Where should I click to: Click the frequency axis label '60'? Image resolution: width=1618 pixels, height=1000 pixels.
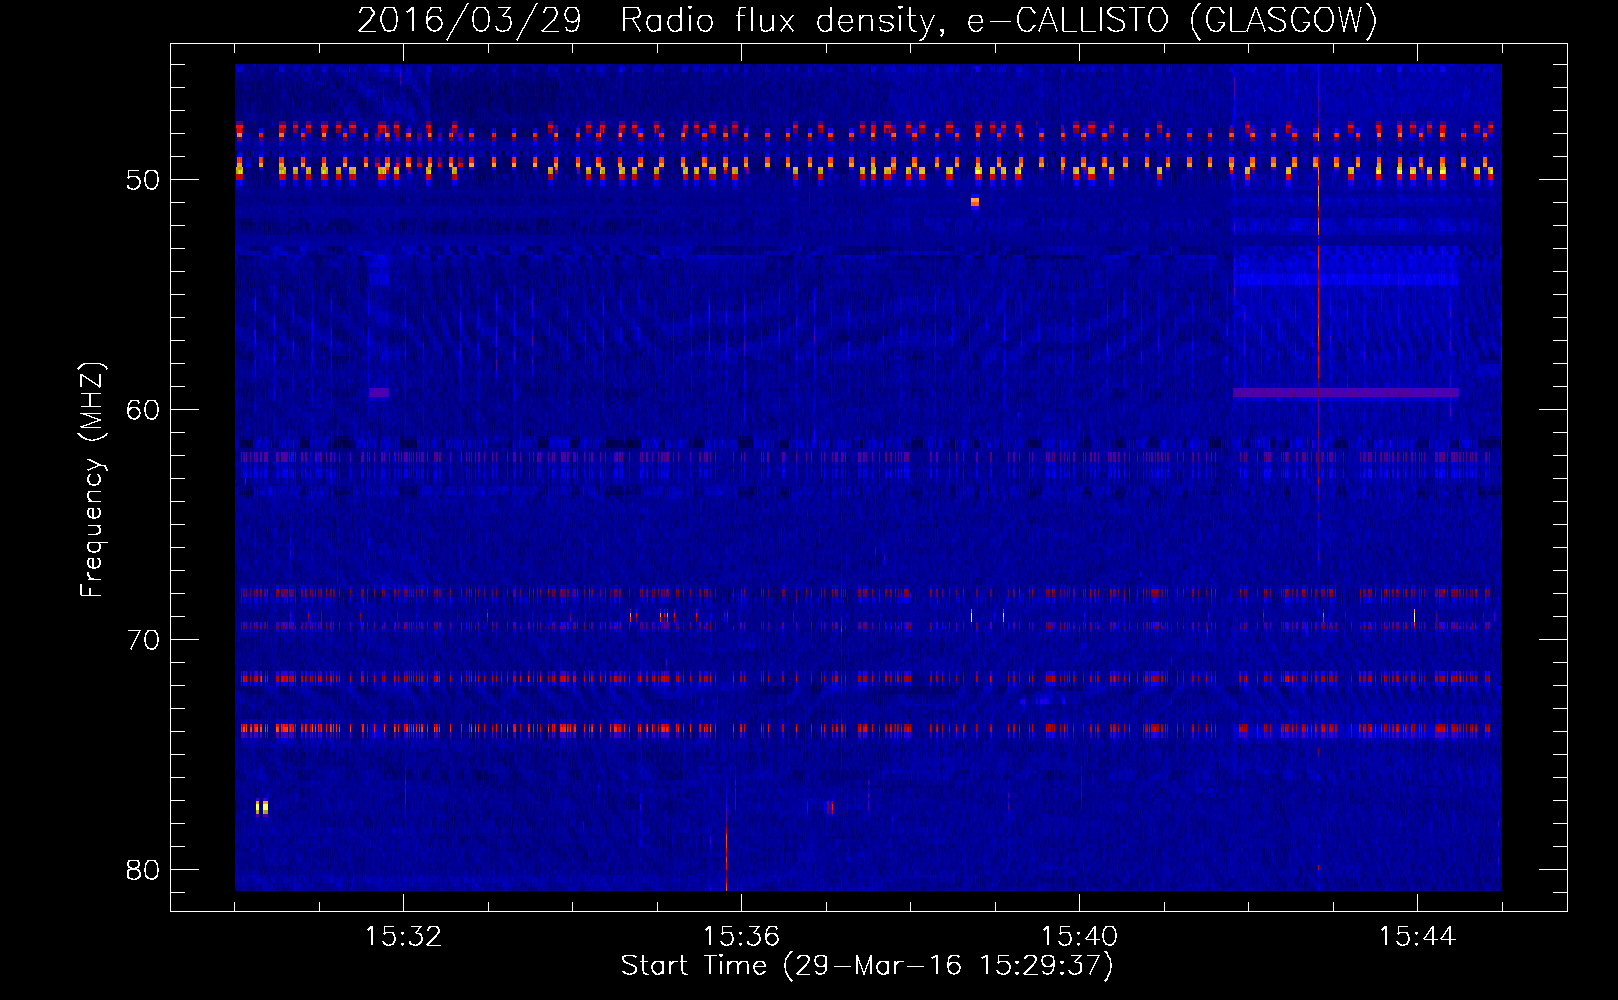pos(143,410)
